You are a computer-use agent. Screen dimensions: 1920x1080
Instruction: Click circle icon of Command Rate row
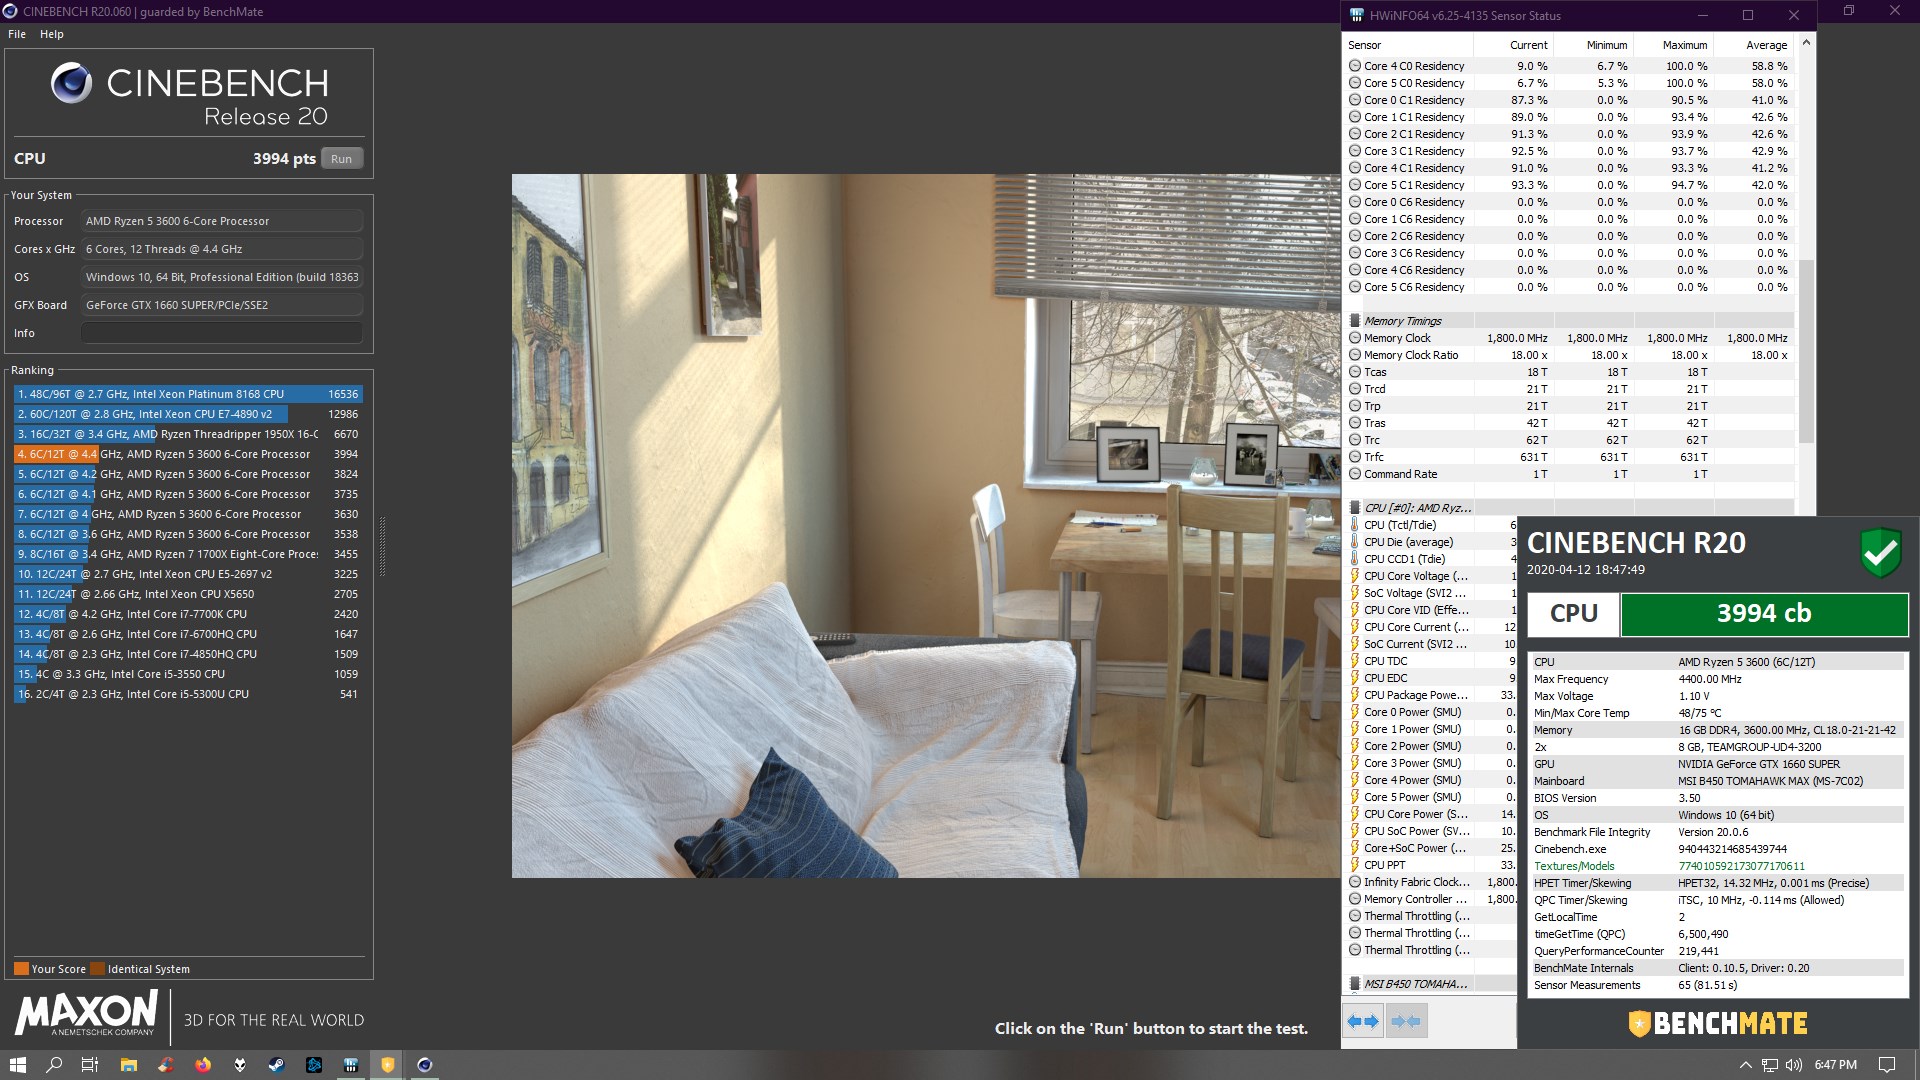[x=1355, y=474]
